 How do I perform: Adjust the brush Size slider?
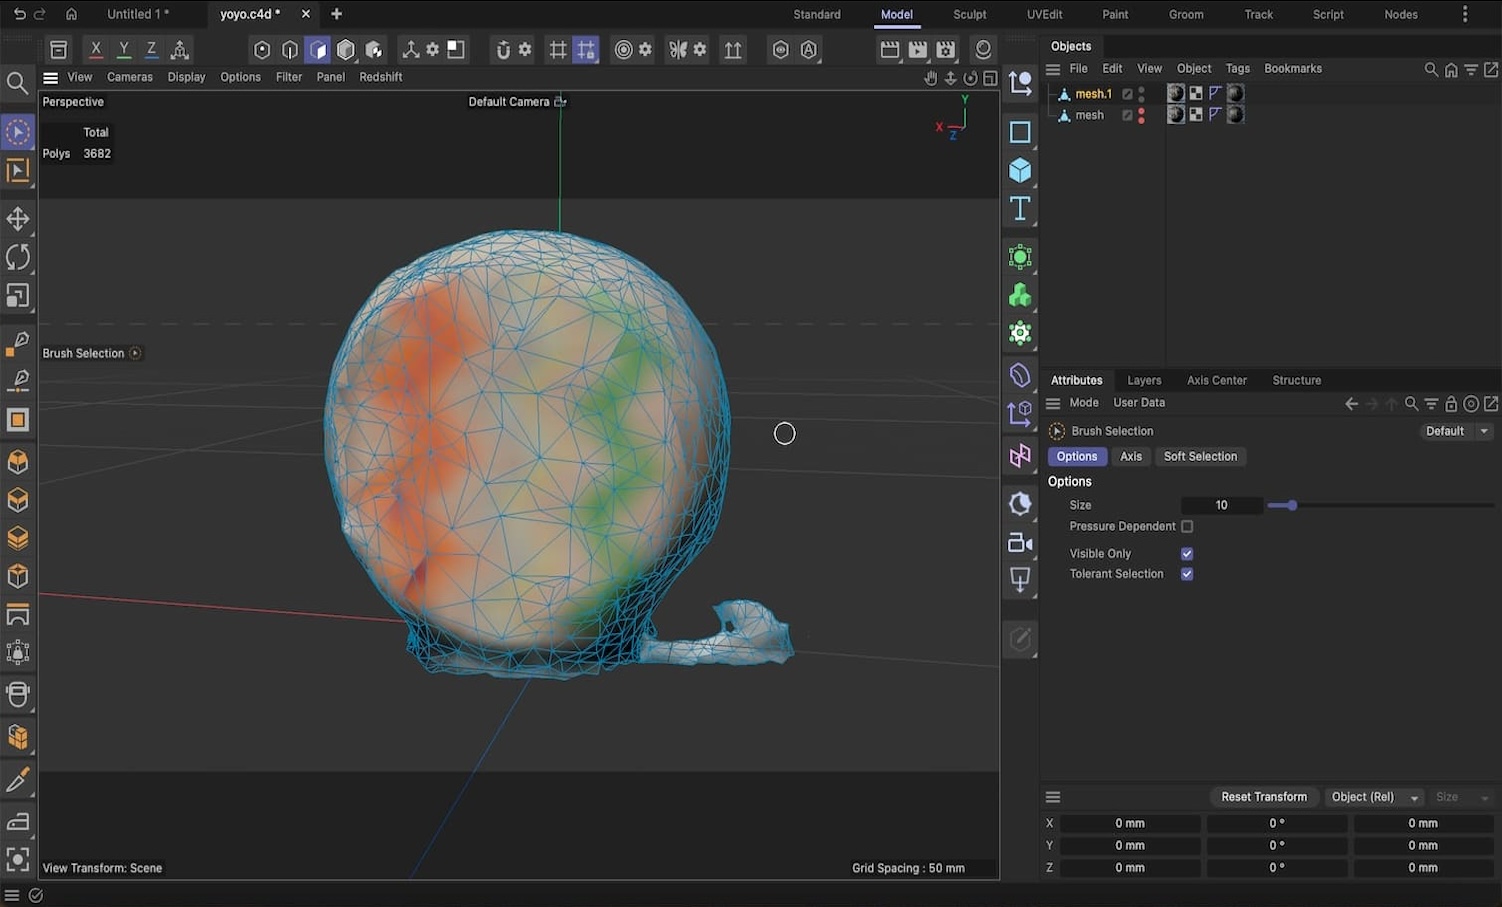(1291, 505)
